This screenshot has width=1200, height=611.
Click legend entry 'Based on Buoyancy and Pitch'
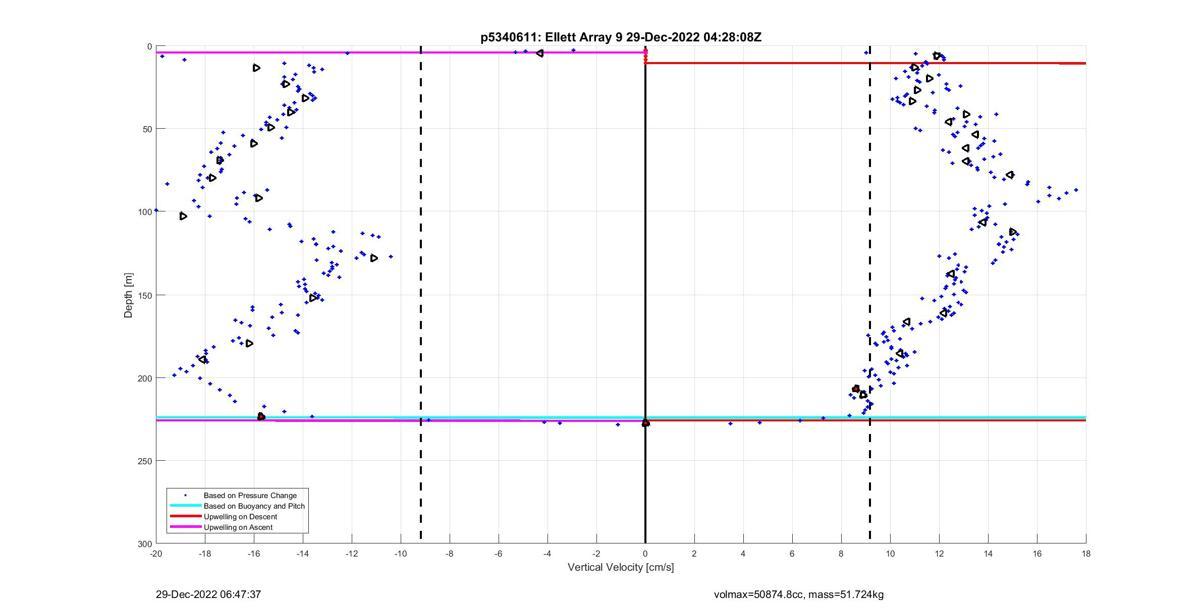click(255, 506)
